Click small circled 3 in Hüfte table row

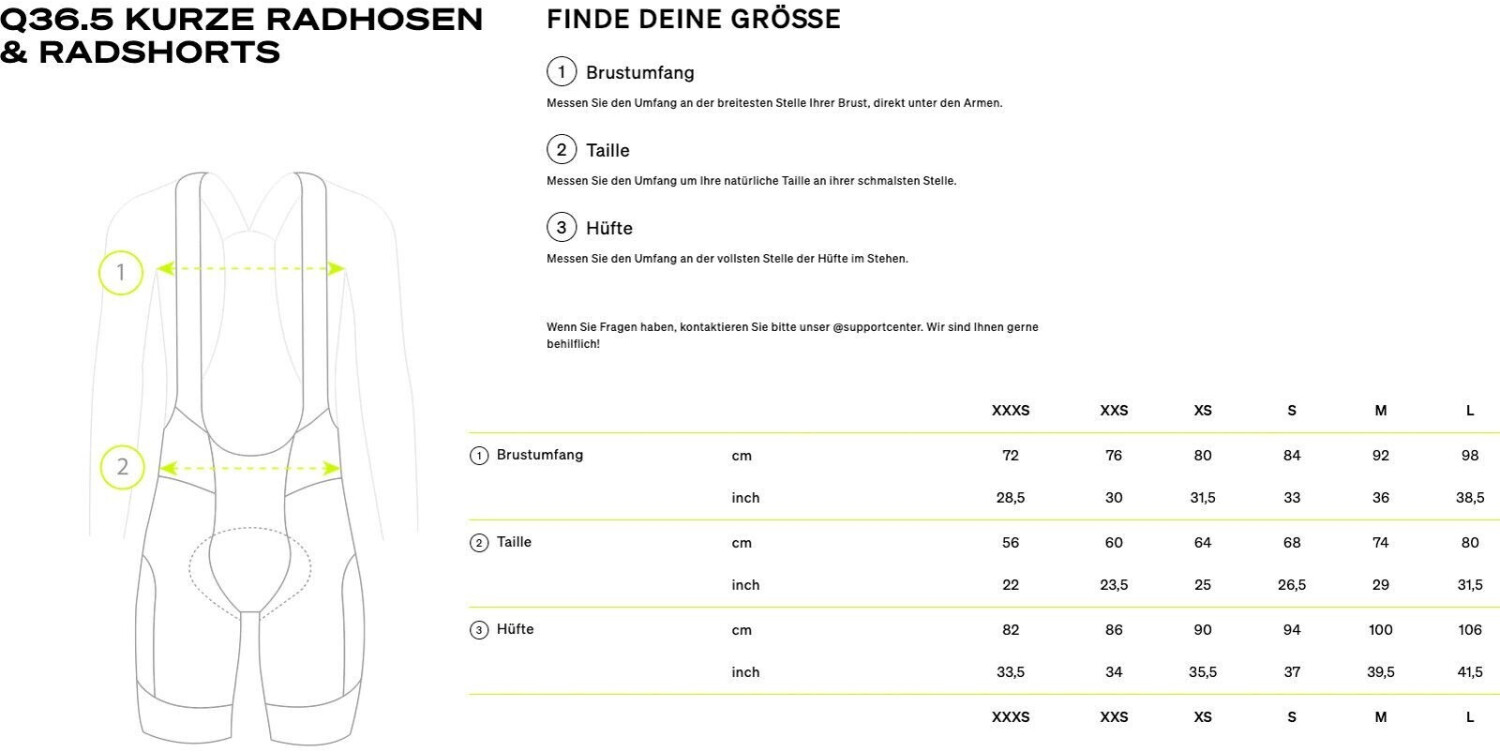(479, 630)
